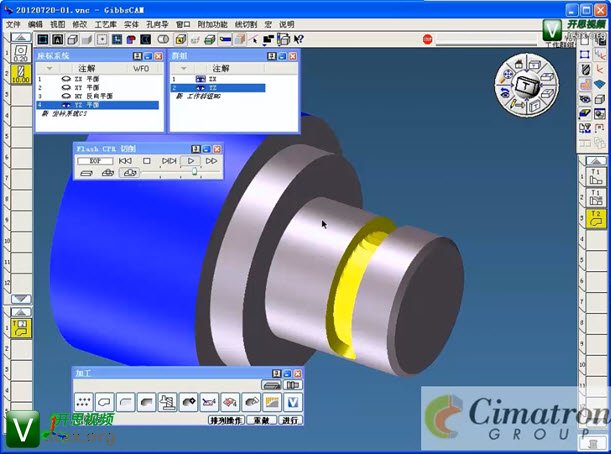
Task: Toggle eye icon of workgroup YZ row
Action: coord(200,88)
